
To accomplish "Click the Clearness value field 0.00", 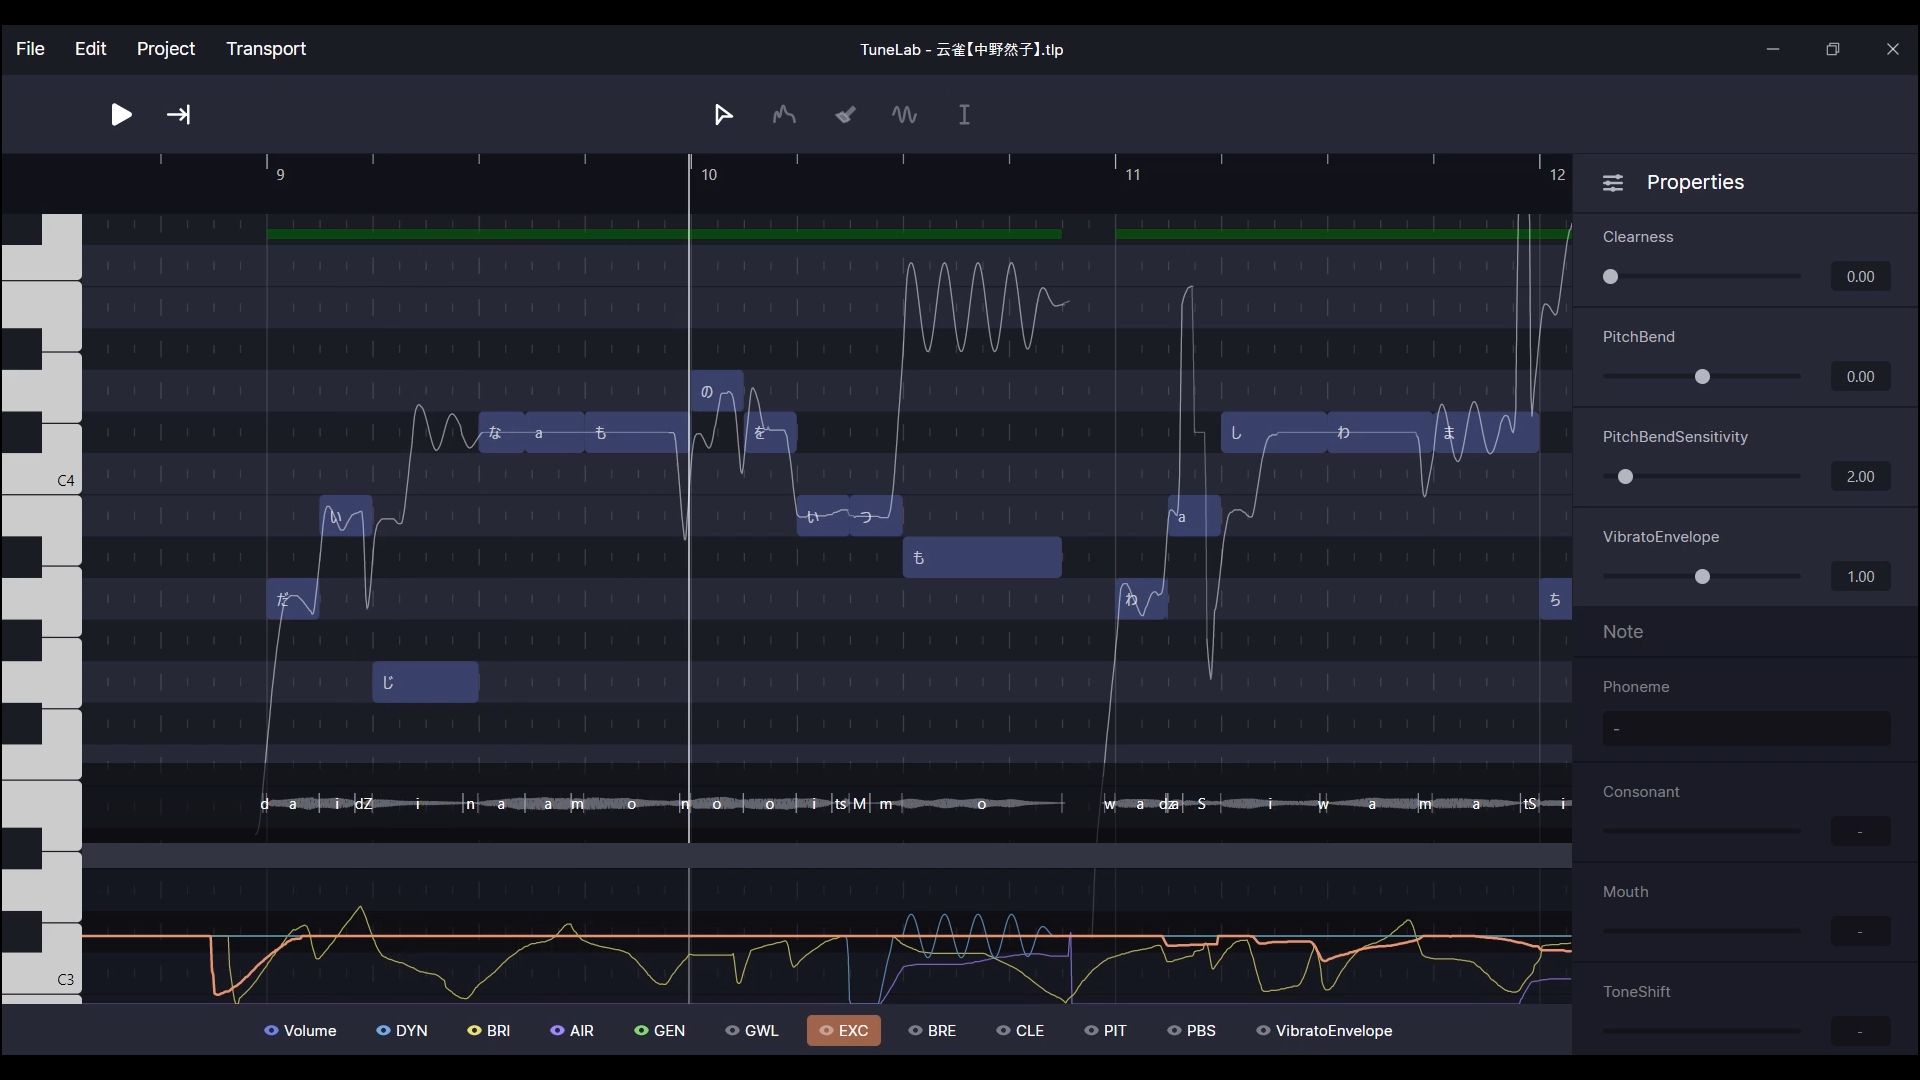I will pos(1860,277).
